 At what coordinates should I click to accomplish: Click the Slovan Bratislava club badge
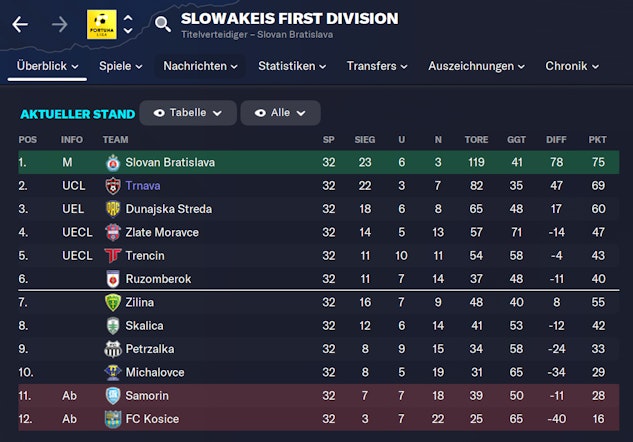(113, 162)
